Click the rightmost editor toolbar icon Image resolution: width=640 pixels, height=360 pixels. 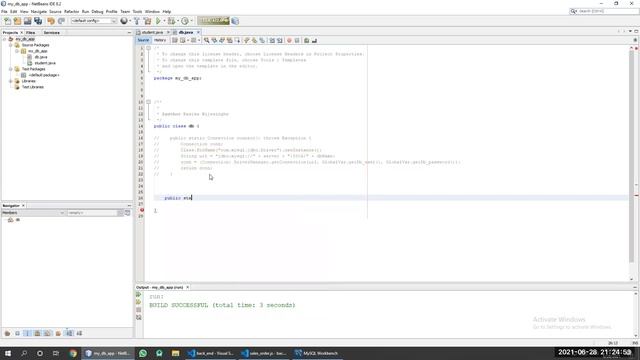click(314, 40)
